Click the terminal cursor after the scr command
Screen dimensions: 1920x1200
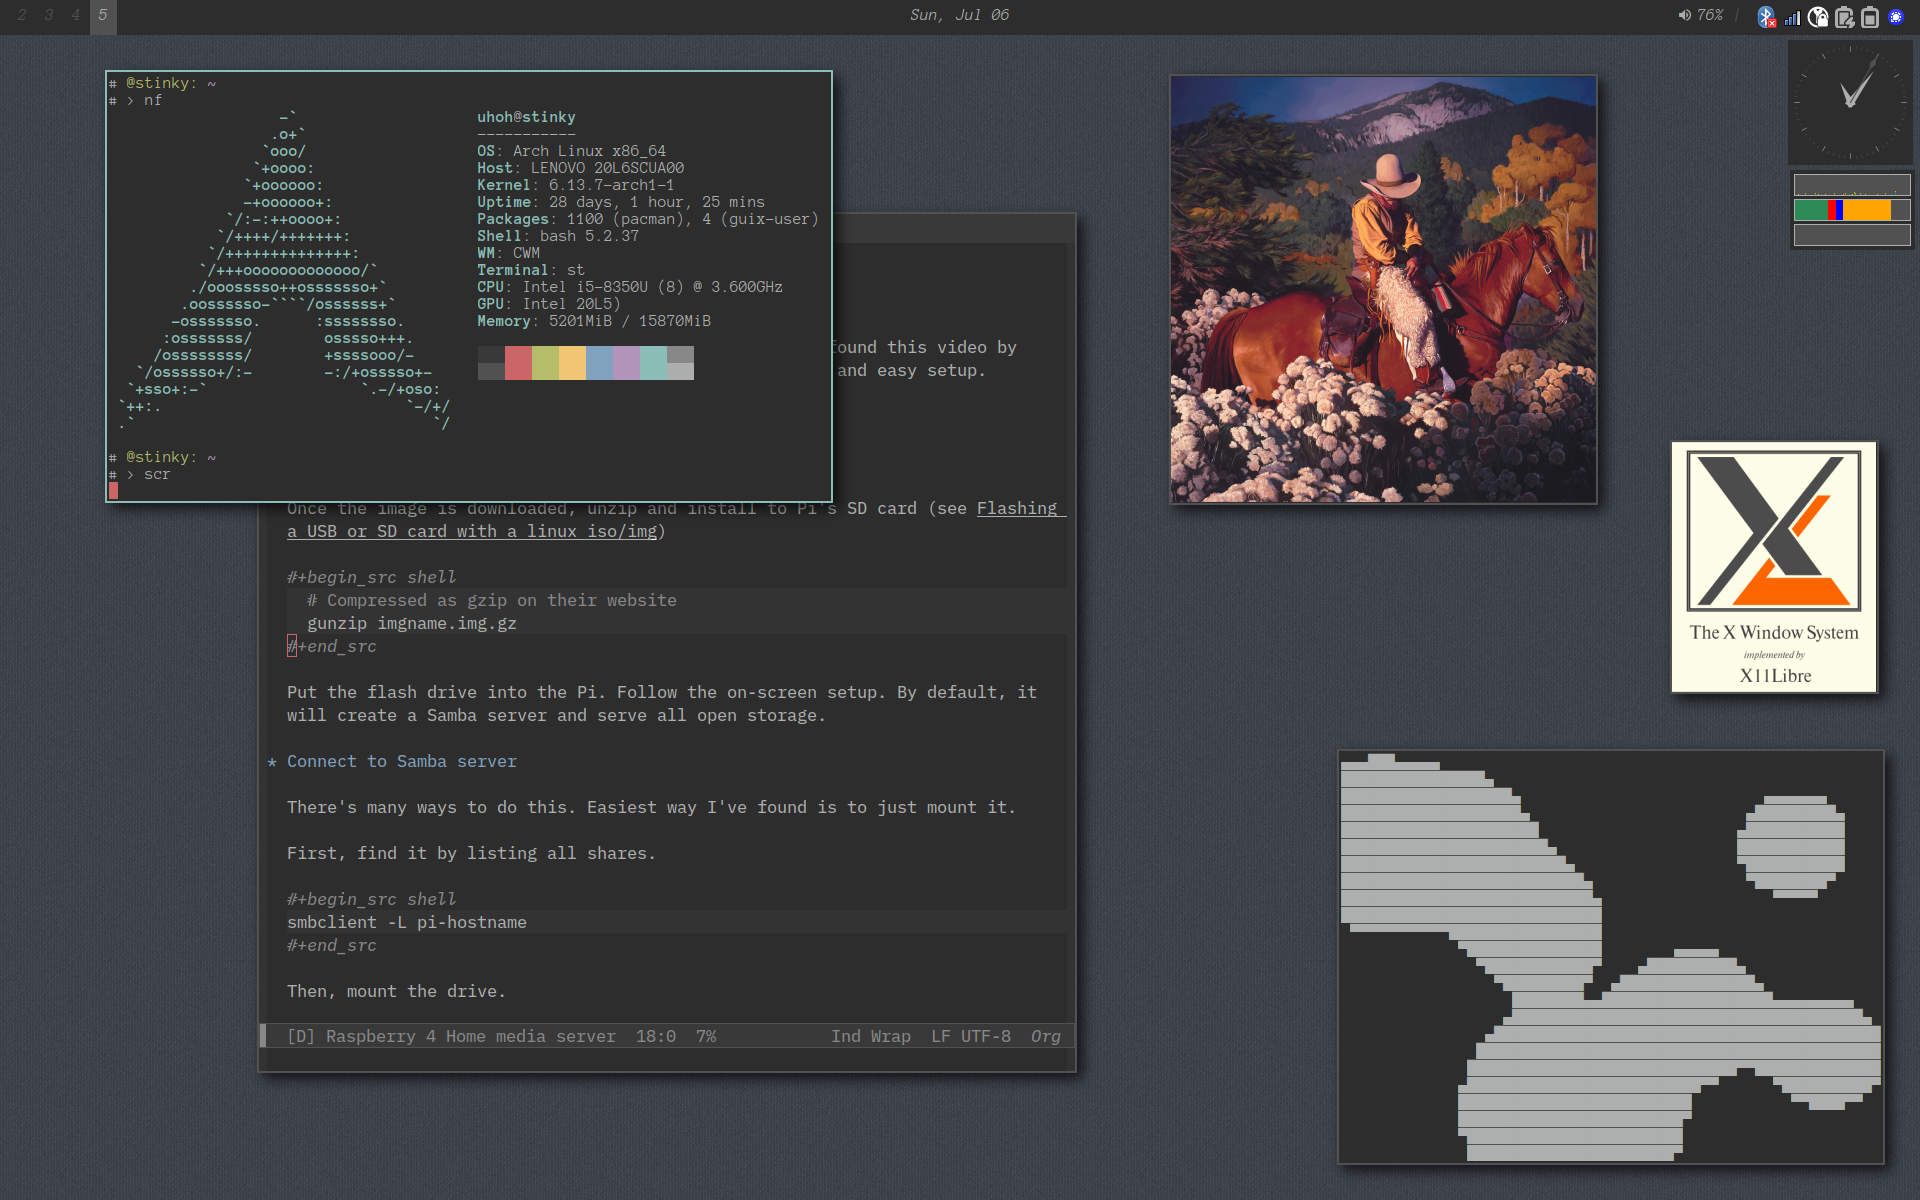(114, 491)
